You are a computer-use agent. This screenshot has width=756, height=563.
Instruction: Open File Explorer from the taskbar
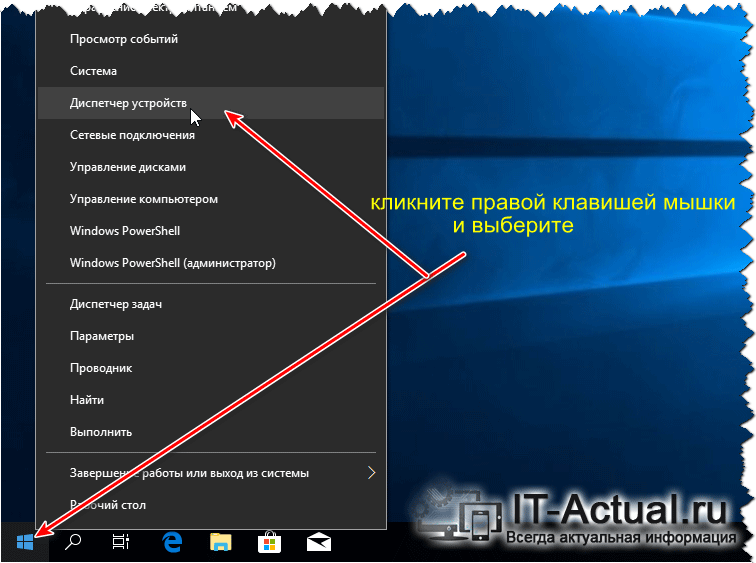pyautogui.click(x=221, y=542)
